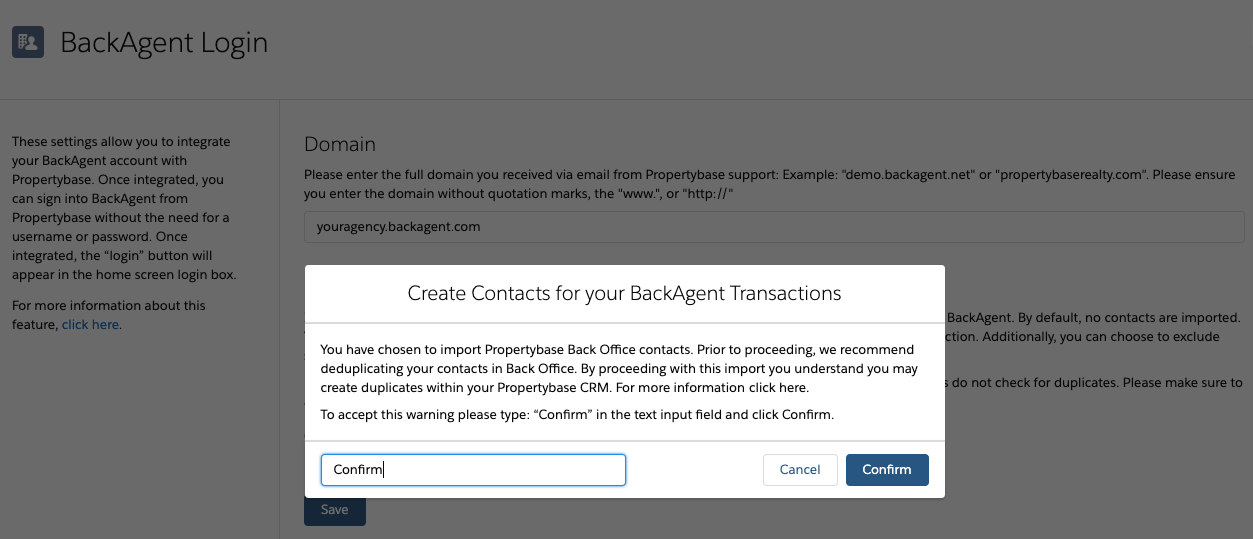Focus the Confirm text input field

click(x=473, y=470)
